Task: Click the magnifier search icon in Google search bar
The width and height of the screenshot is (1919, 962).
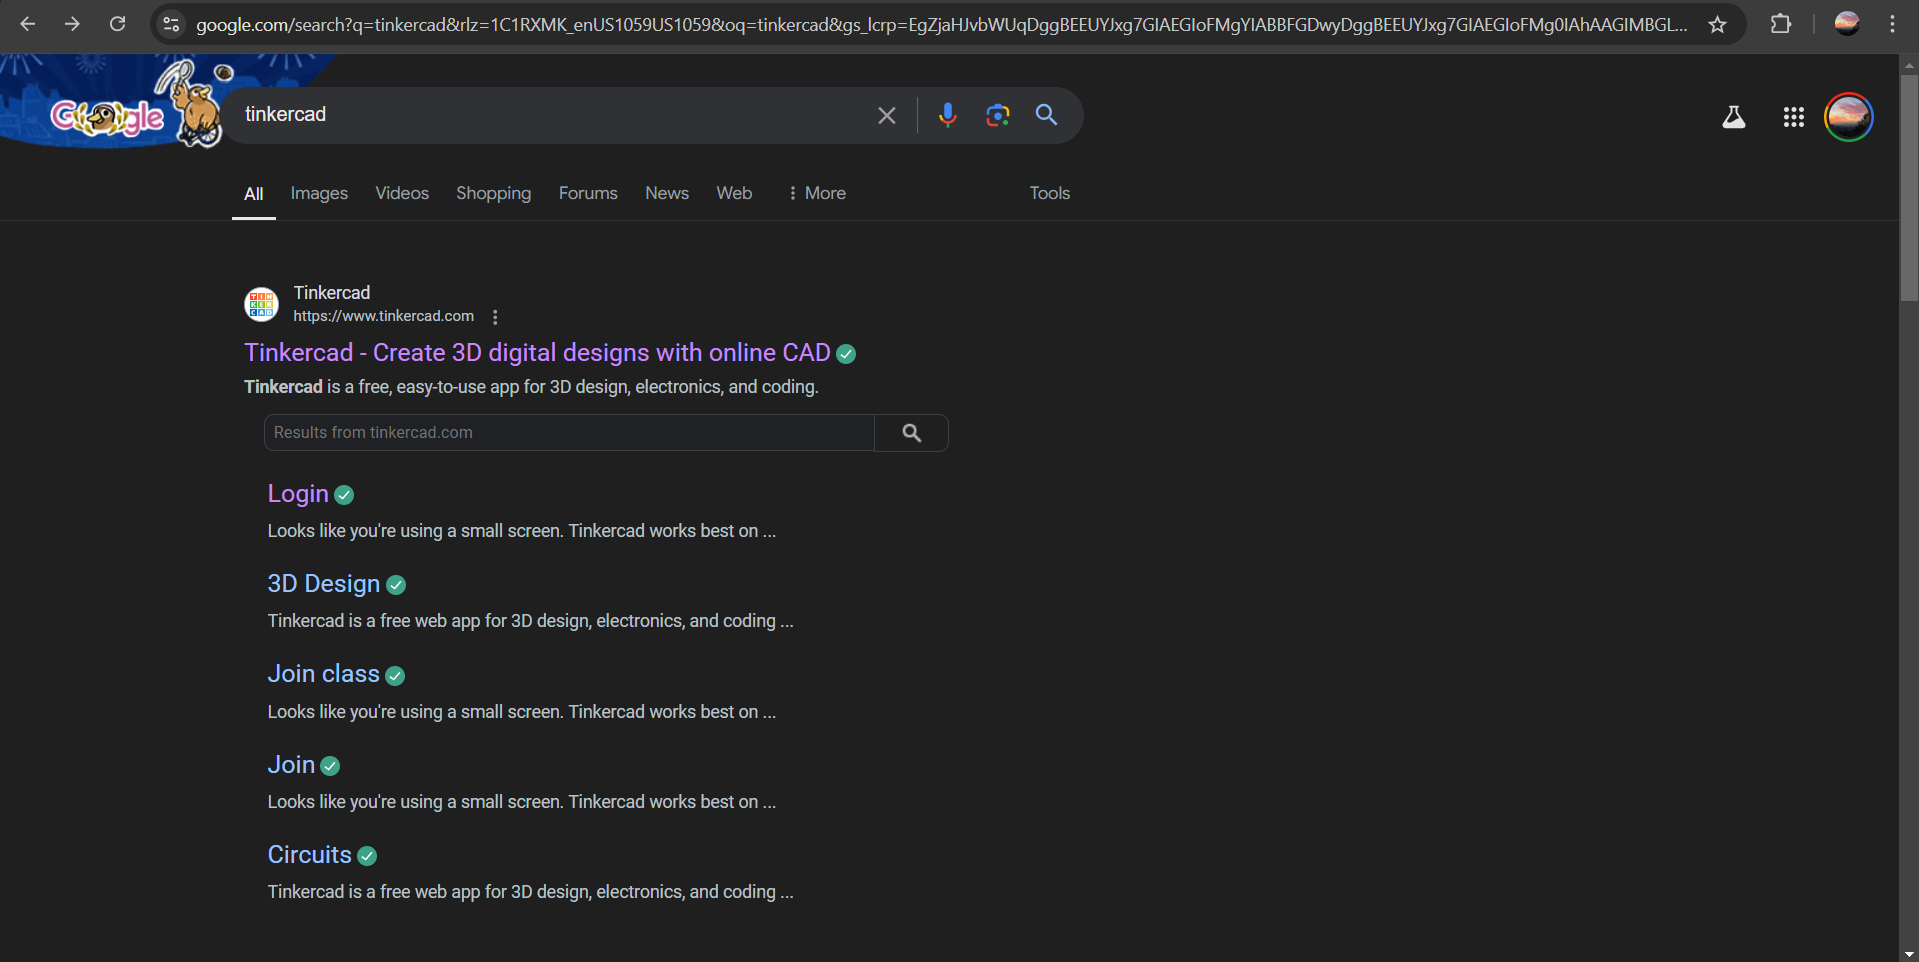Action: click(1046, 115)
